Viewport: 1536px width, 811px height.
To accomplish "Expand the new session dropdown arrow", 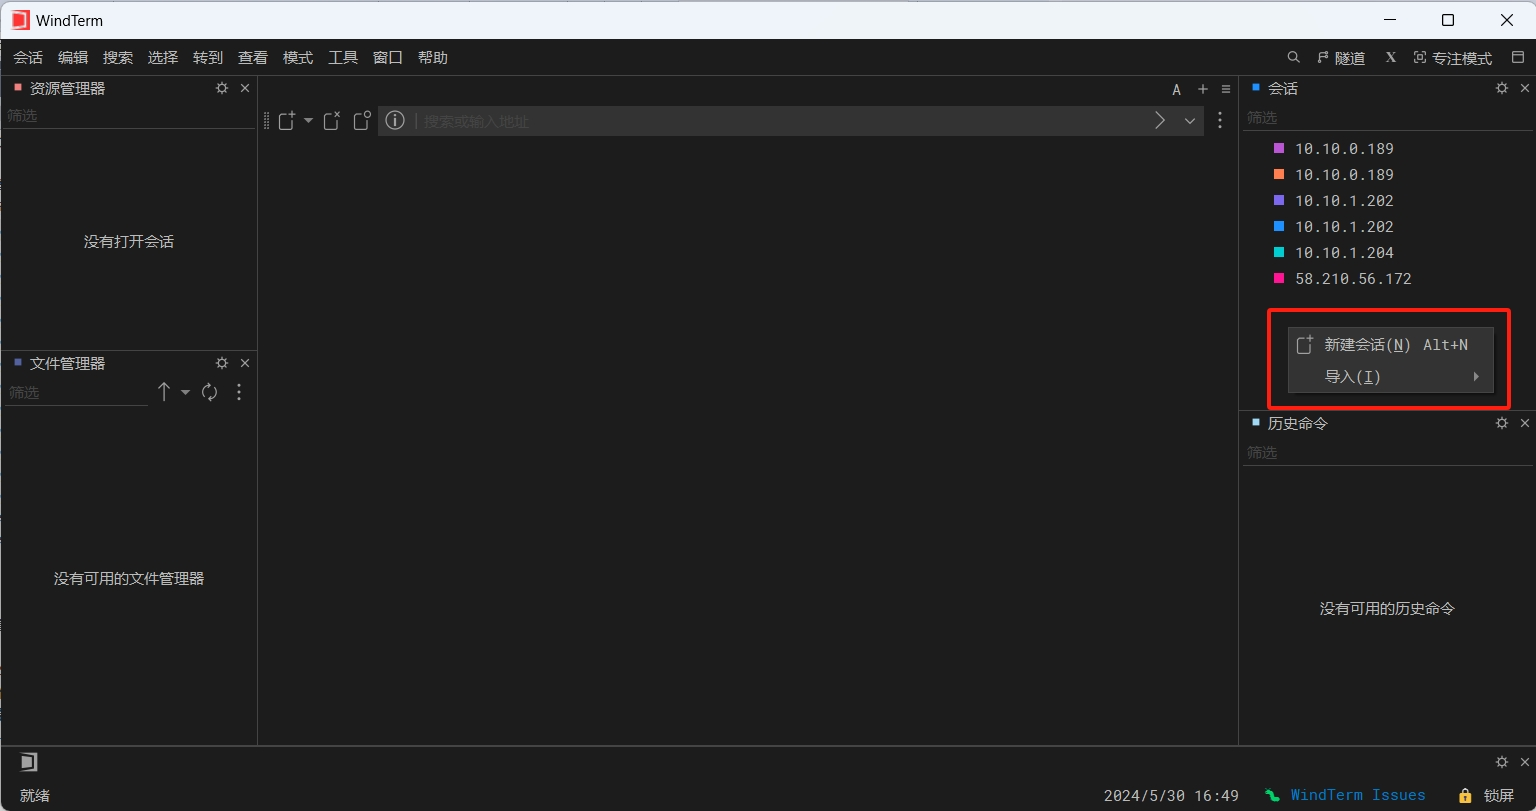I will click(x=308, y=120).
